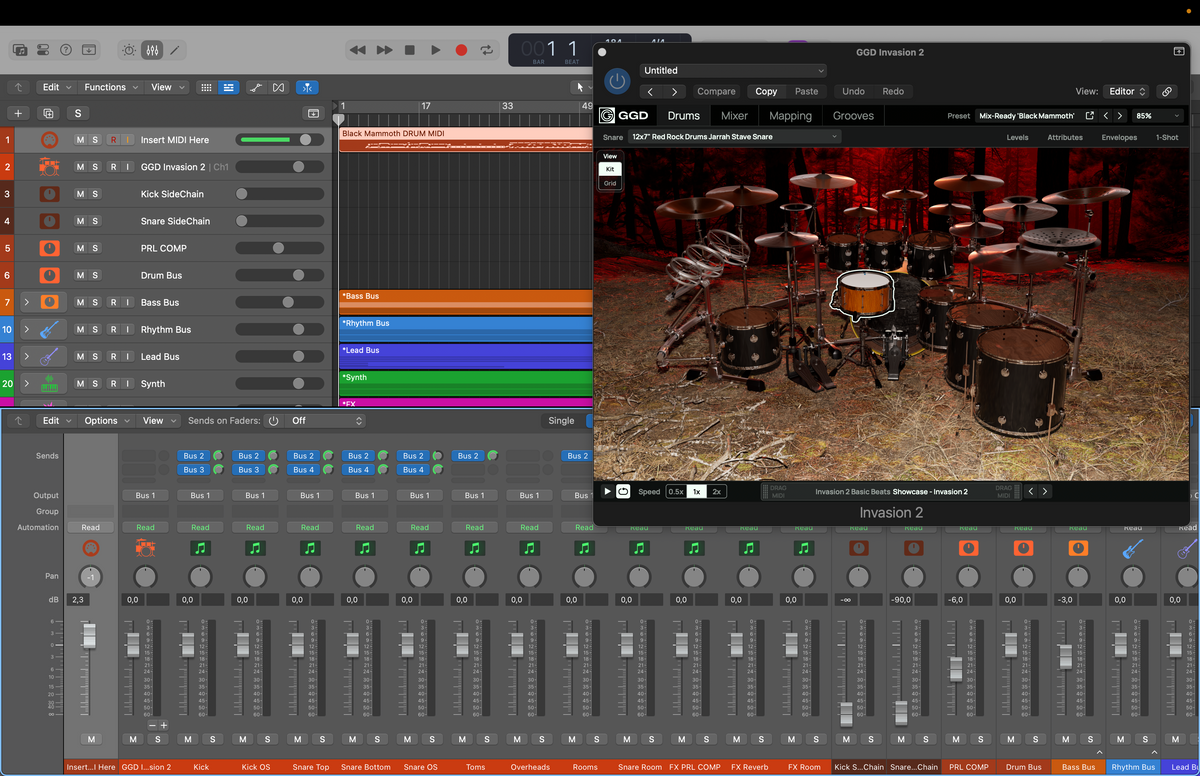The width and height of the screenshot is (1200, 776).
Task: Duplicate track with the duplicate icon
Action: pos(48,113)
